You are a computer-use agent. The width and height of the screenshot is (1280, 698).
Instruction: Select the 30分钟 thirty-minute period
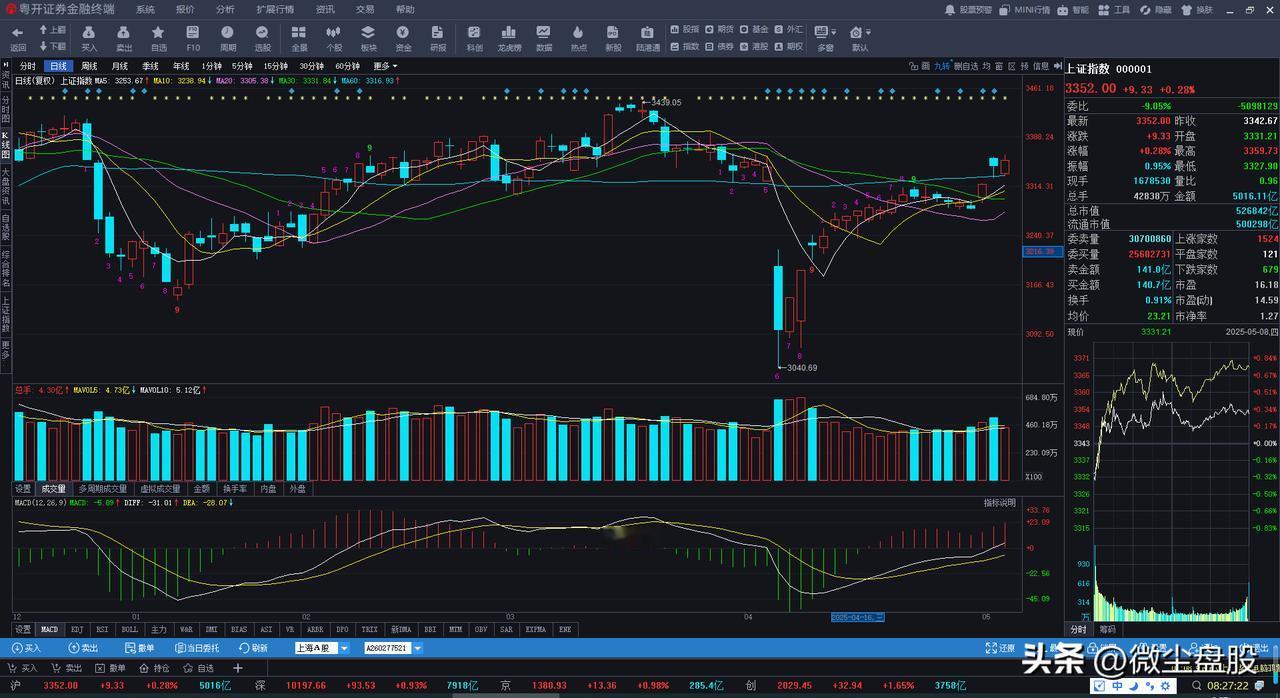point(311,66)
